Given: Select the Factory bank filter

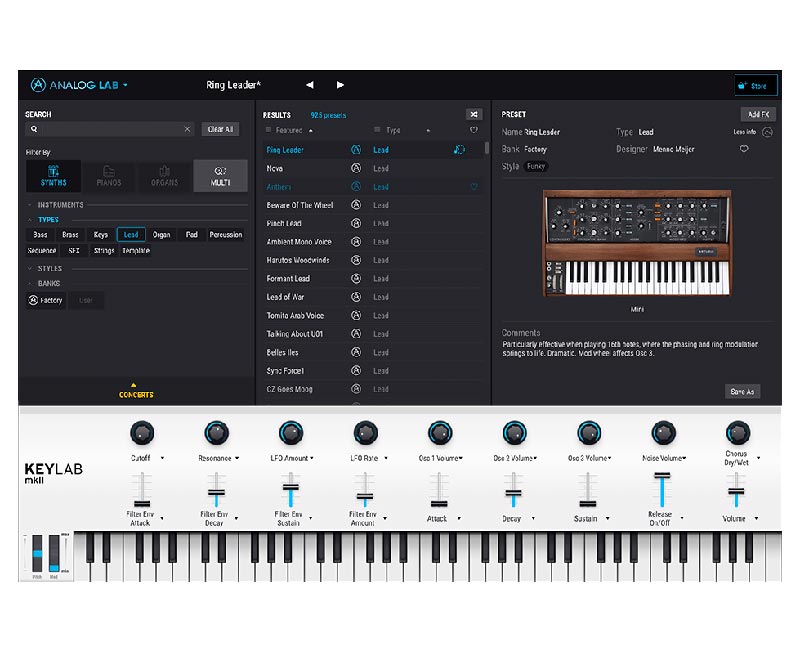Looking at the screenshot, I should click(46, 301).
